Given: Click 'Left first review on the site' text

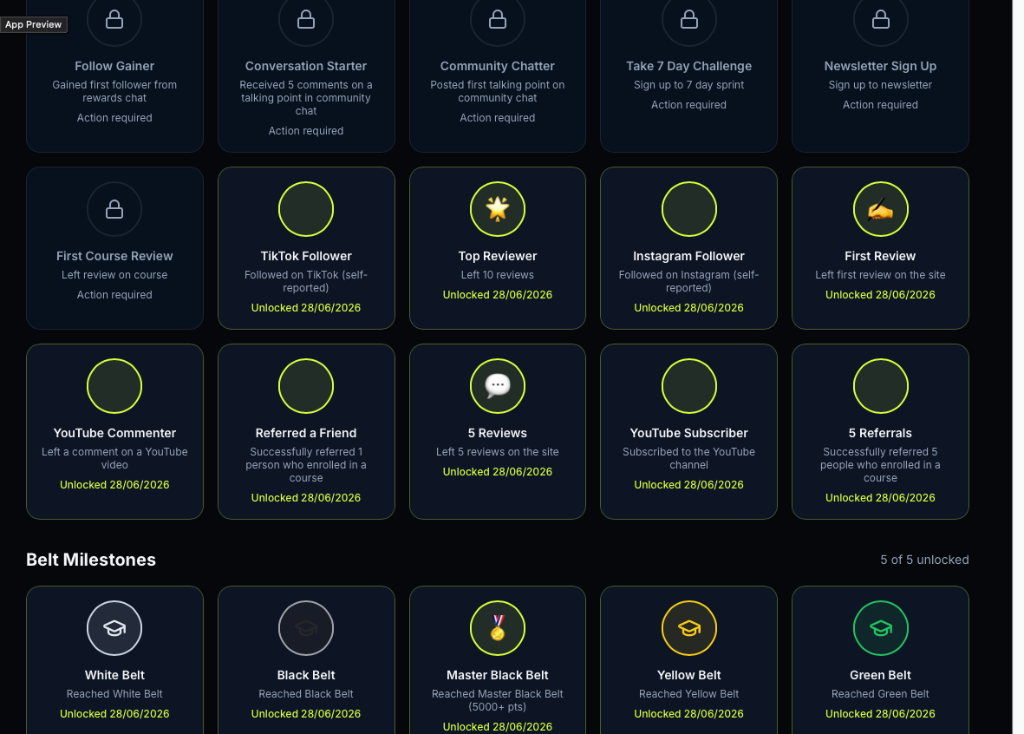Looking at the screenshot, I should (880, 275).
